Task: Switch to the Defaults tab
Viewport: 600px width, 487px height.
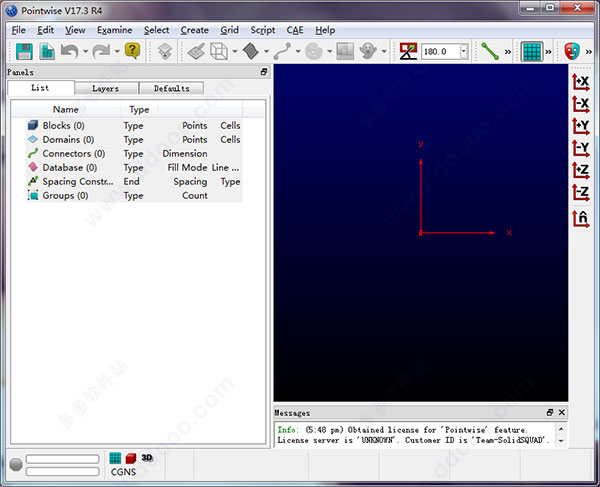Action: pyautogui.click(x=171, y=88)
